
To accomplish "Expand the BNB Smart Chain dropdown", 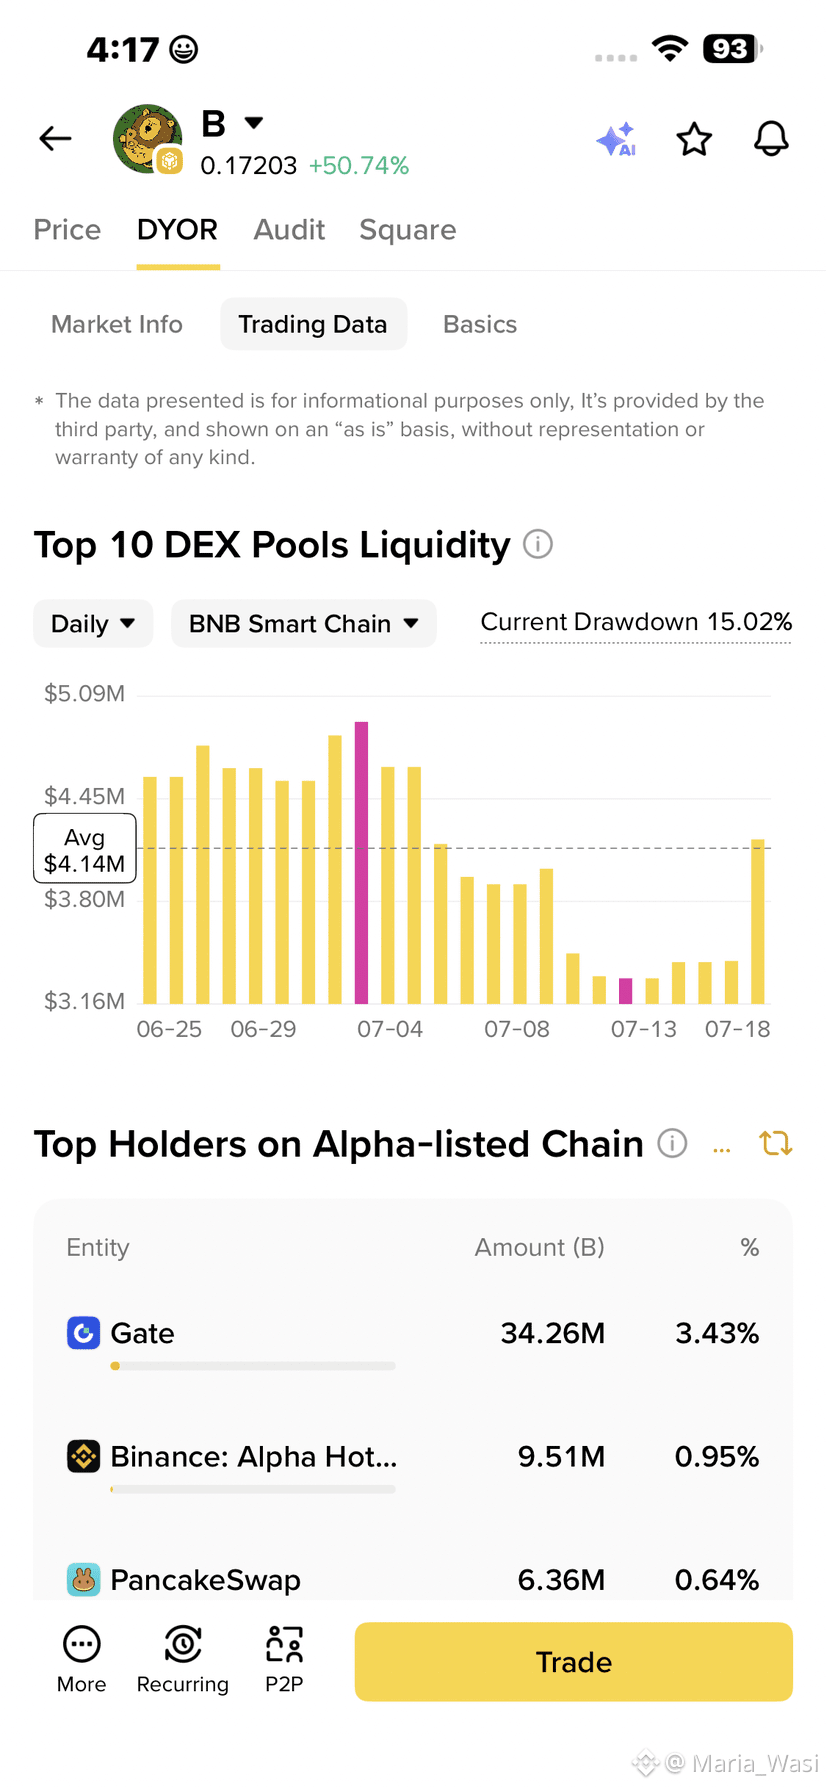I will tap(304, 624).
